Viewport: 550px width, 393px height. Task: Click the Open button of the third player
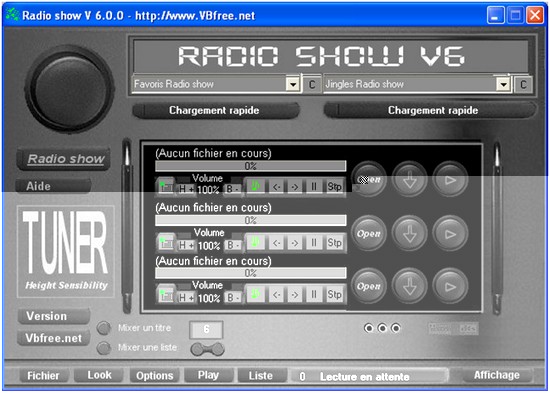click(x=369, y=286)
